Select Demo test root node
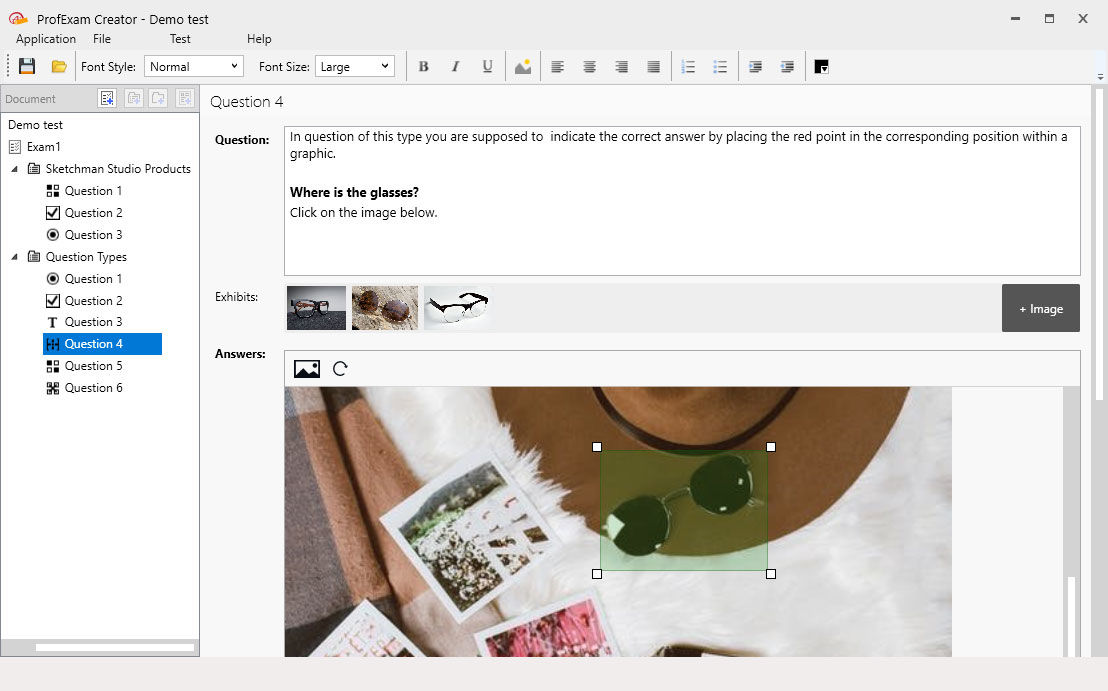Image resolution: width=1108 pixels, height=691 pixels. (35, 124)
